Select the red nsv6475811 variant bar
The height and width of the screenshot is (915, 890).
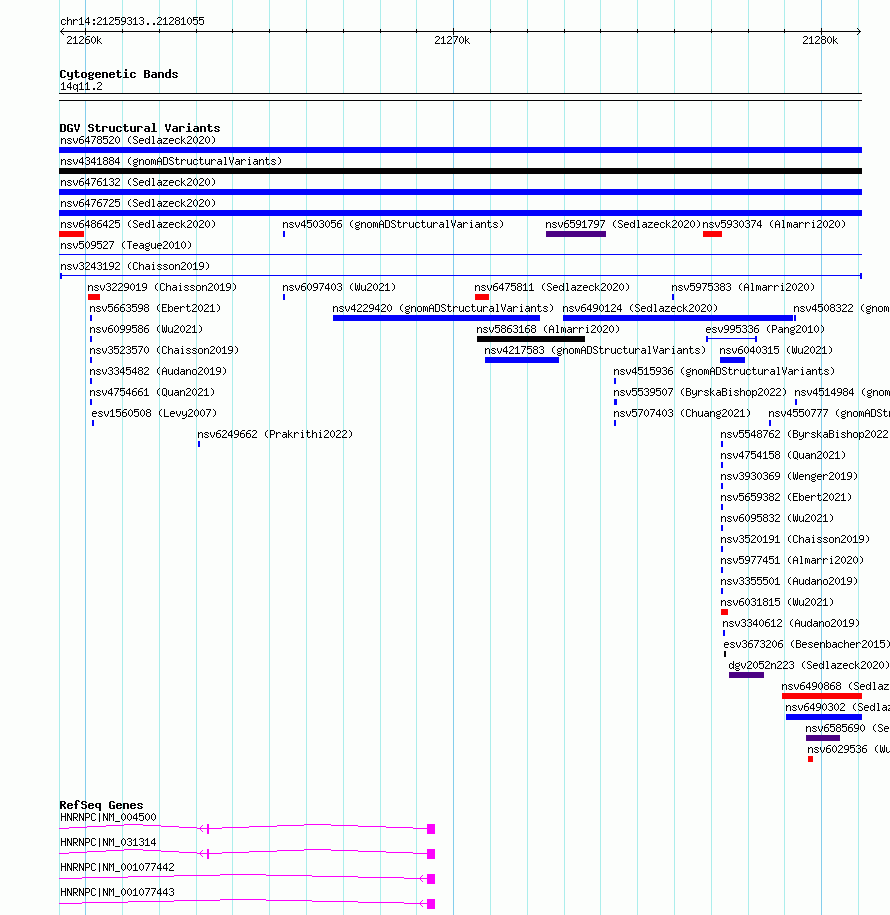482,297
